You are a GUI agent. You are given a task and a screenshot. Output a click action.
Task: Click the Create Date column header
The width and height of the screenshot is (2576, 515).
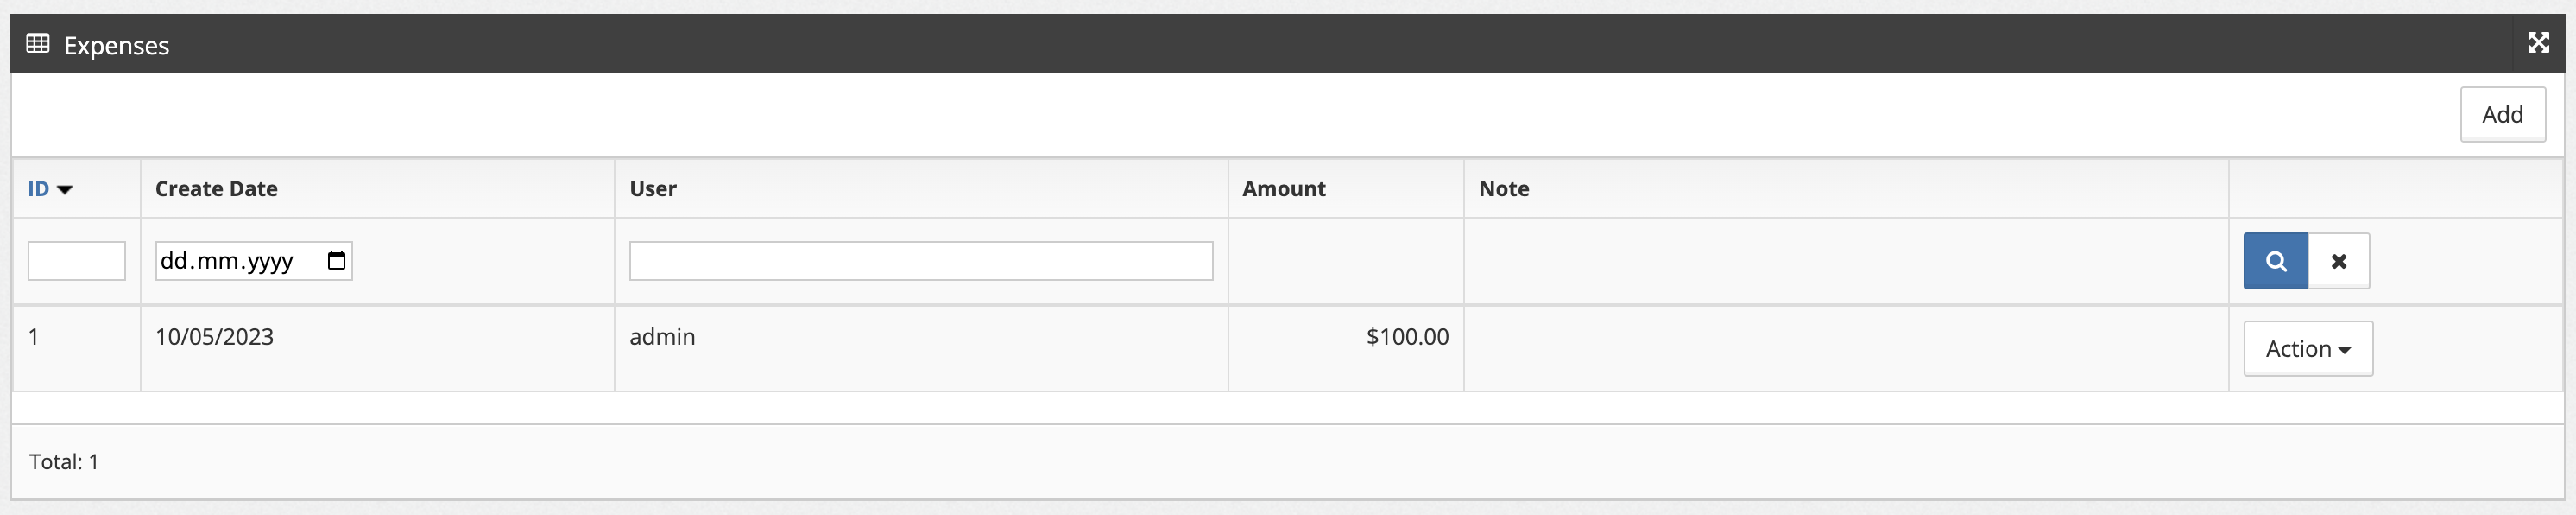pyautogui.click(x=216, y=188)
